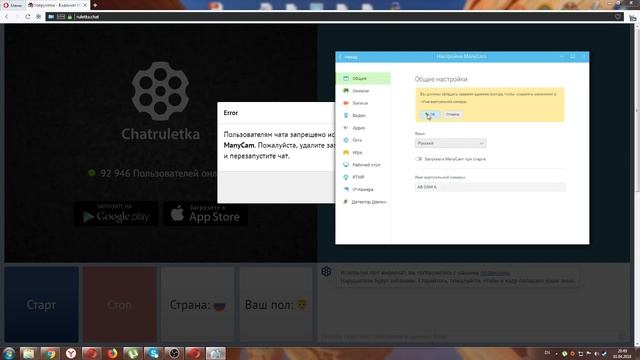Screen dimensions: 640x360
Task: Open the Windows Start menu
Action: pyautogui.click(x=9, y=353)
